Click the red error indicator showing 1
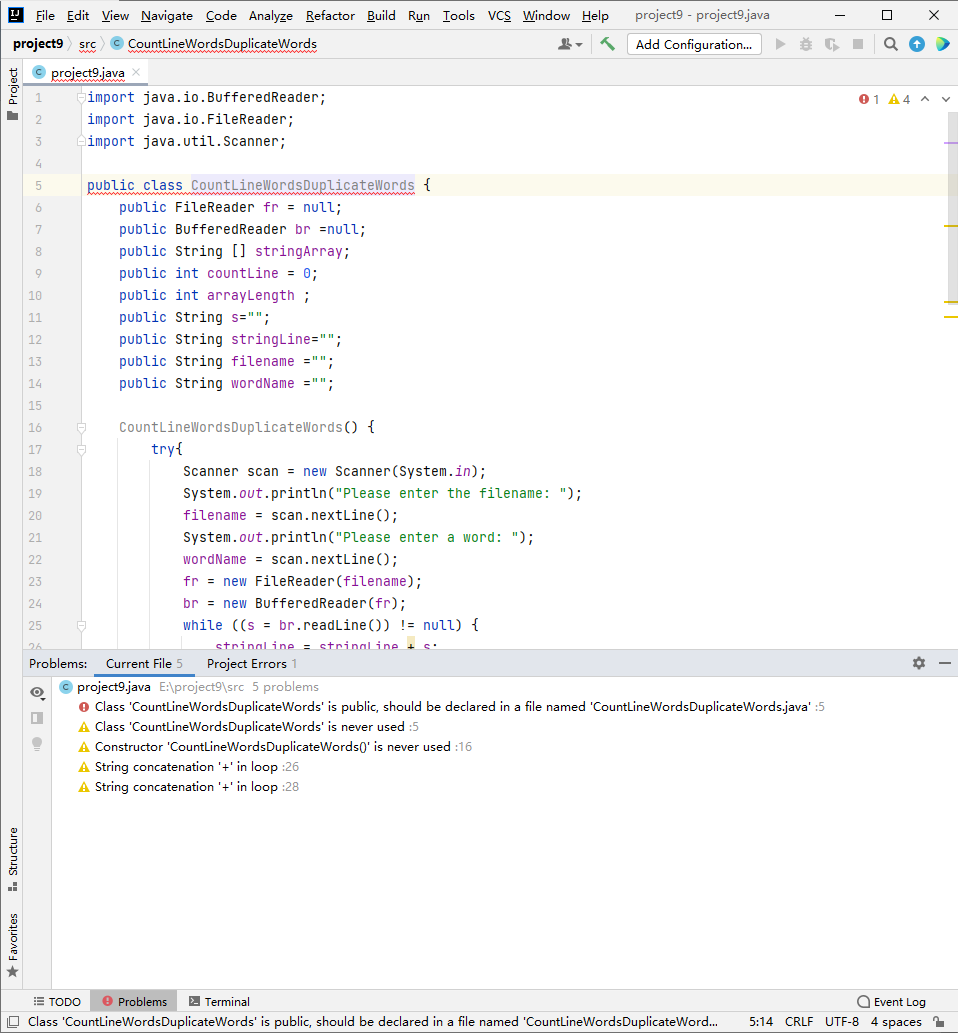958x1033 pixels. click(868, 99)
